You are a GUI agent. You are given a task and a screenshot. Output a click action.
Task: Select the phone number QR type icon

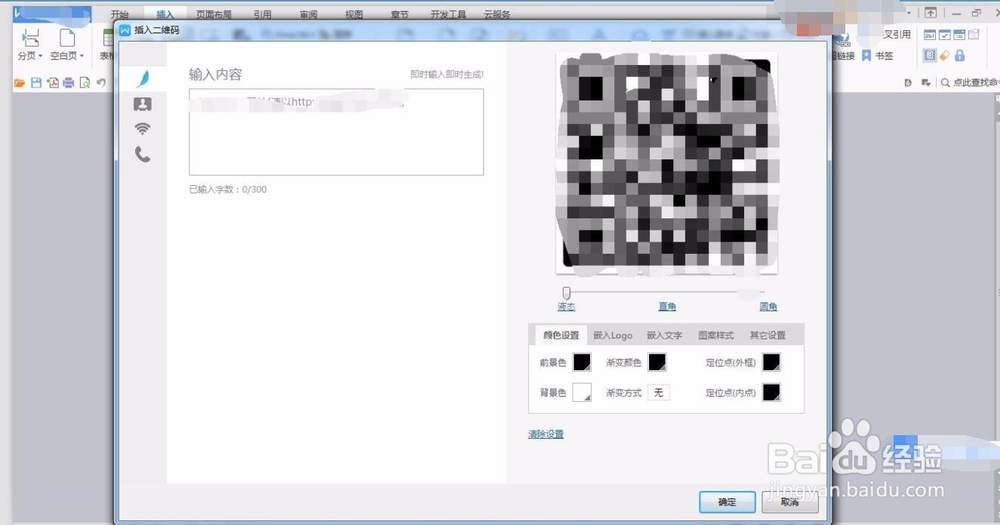click(142, 154)
